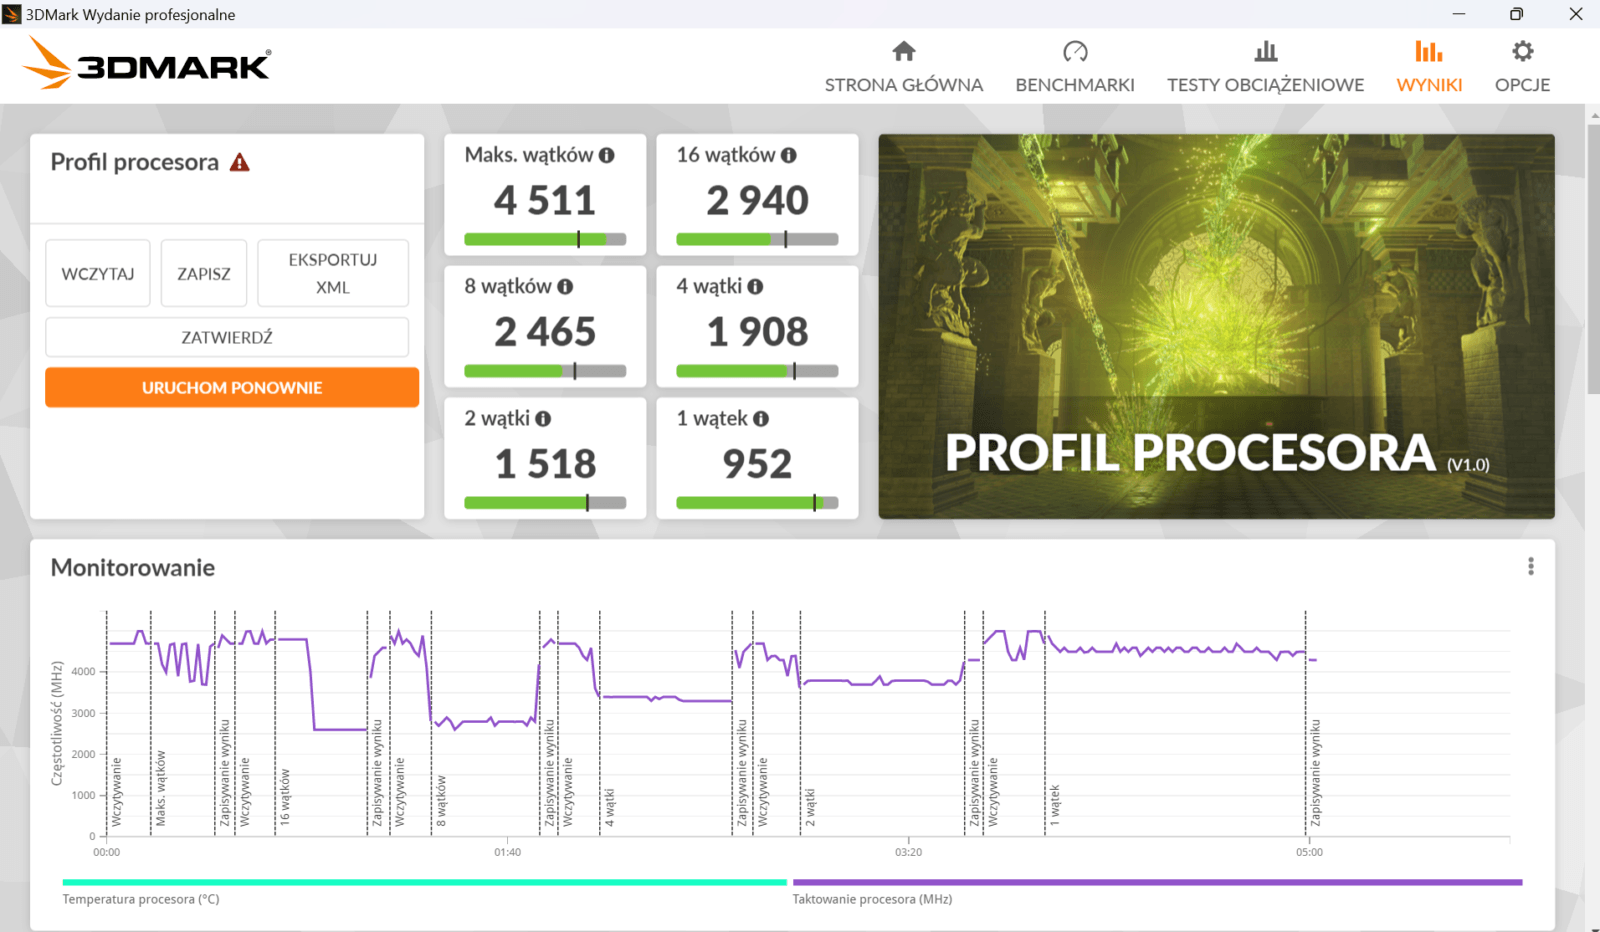Click the Wczytaj button

(x=98, y=273)
